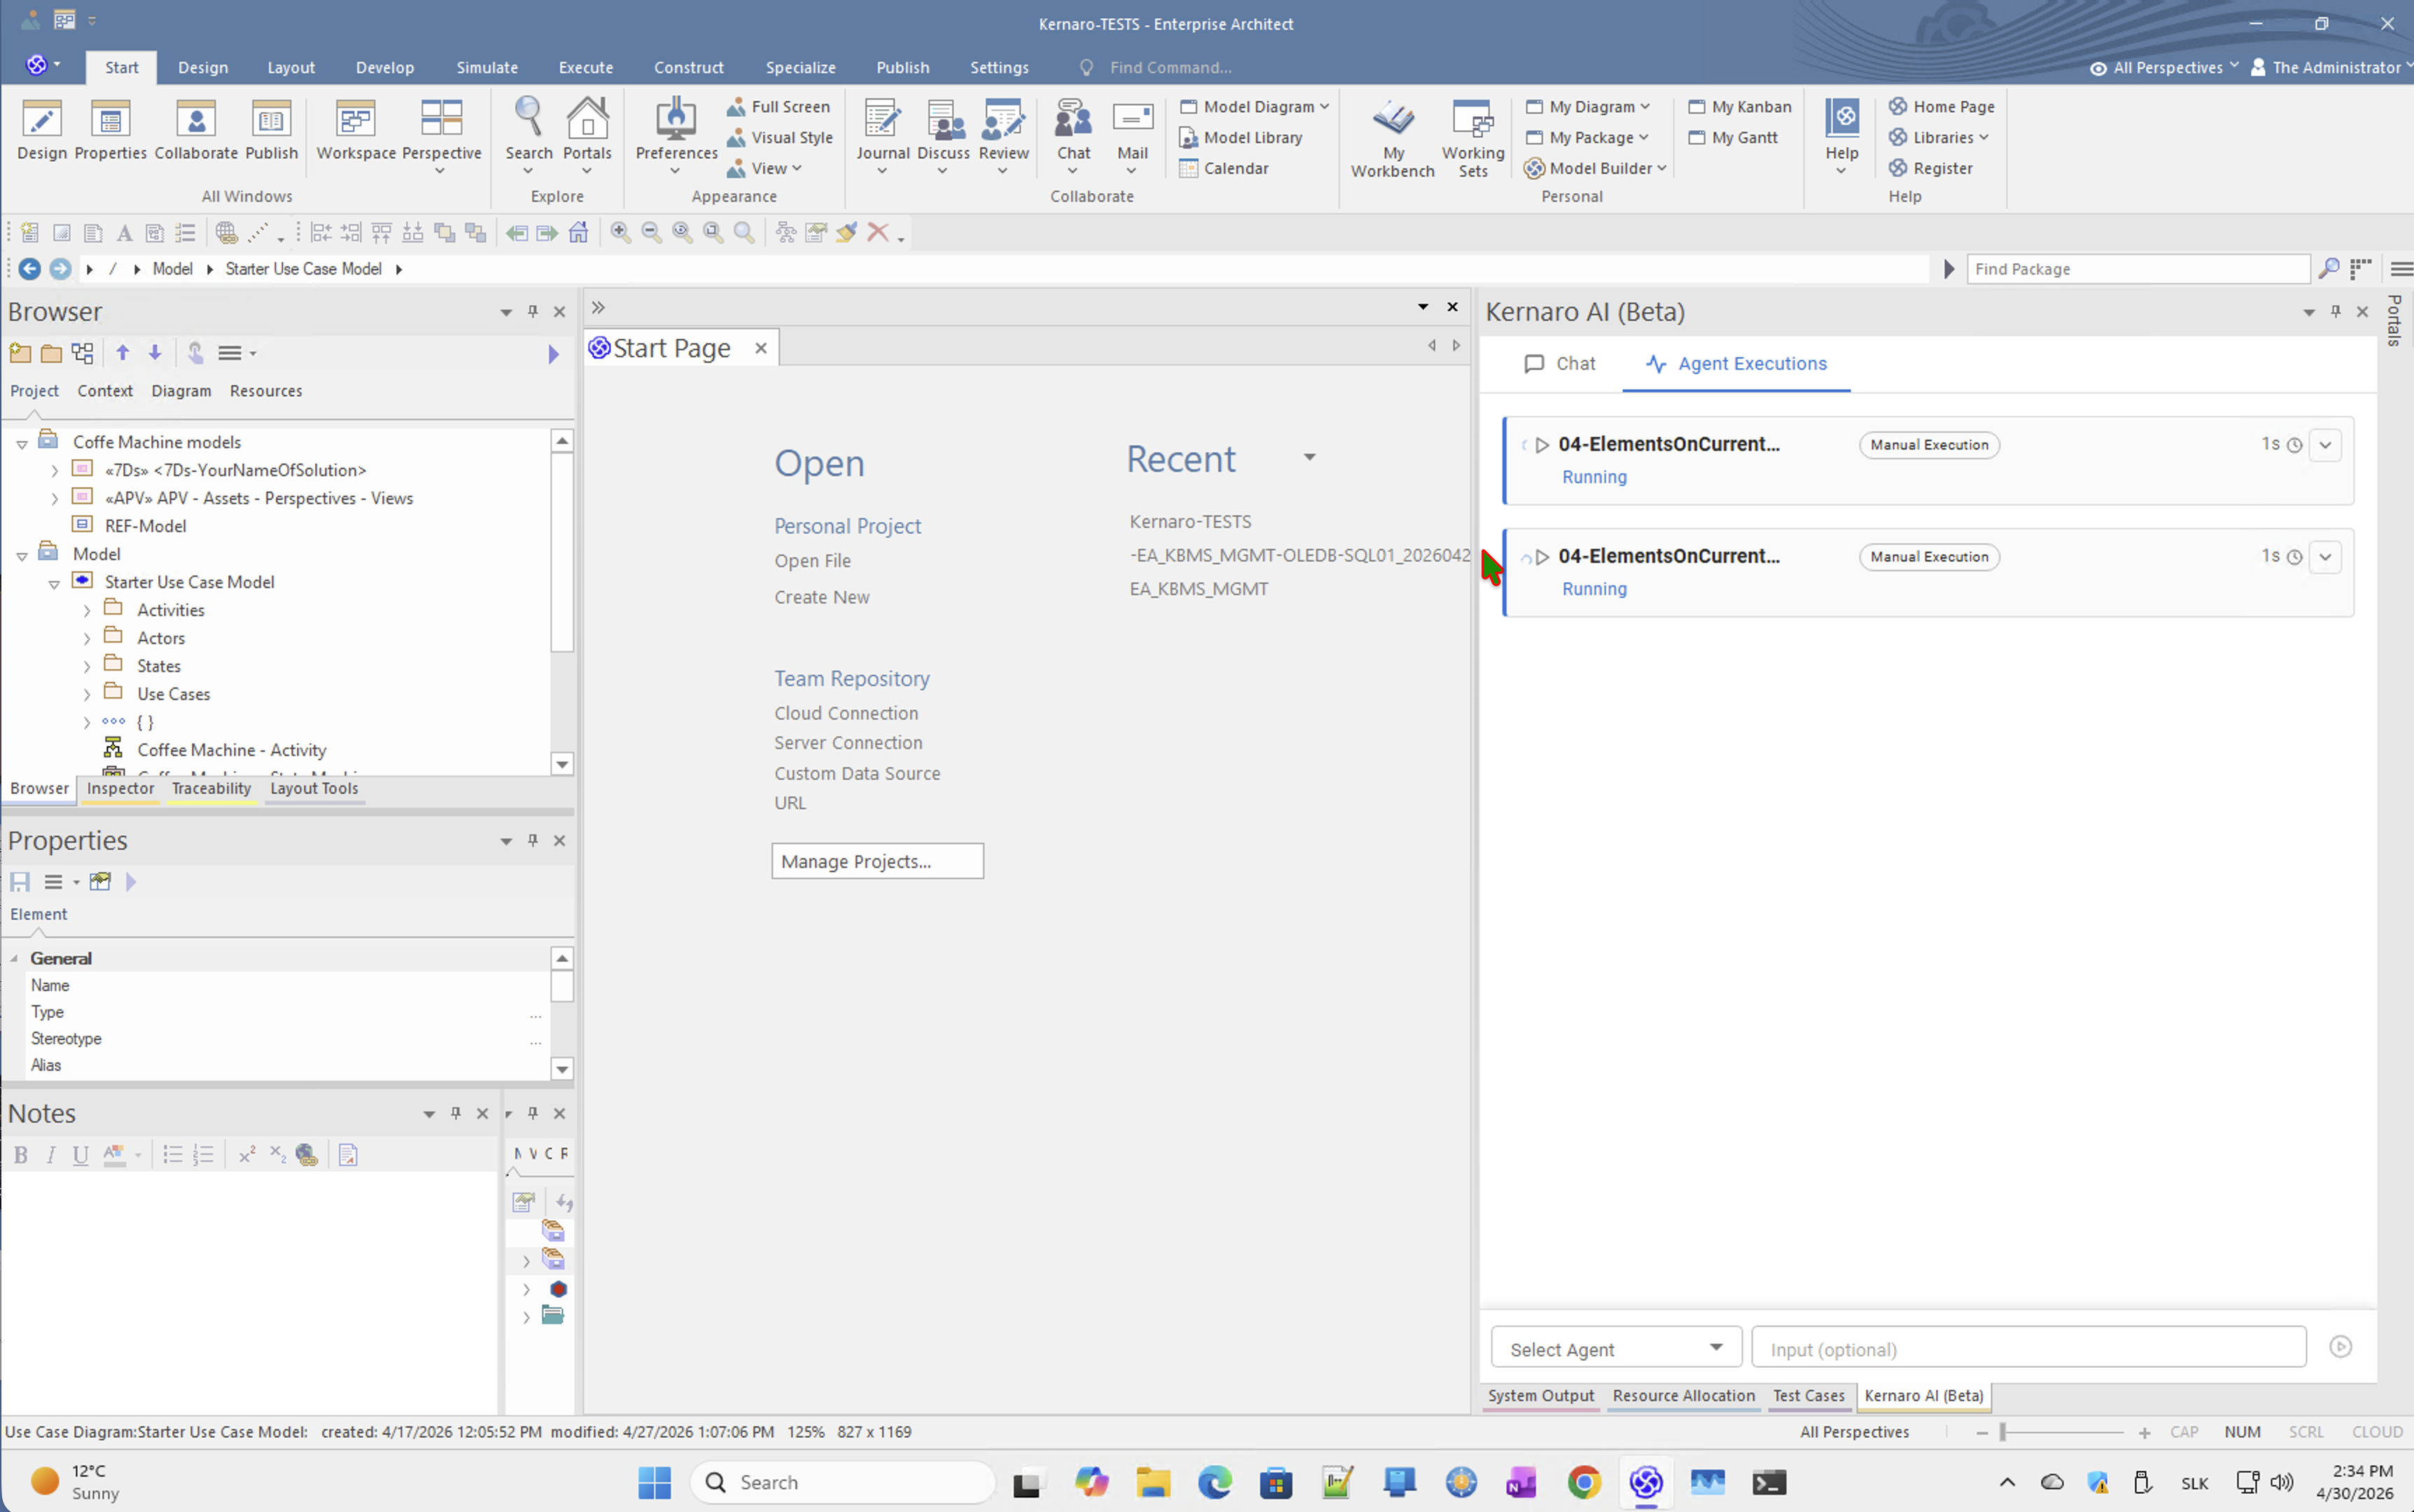Switch to the Simulate ribbon tab

487,67
